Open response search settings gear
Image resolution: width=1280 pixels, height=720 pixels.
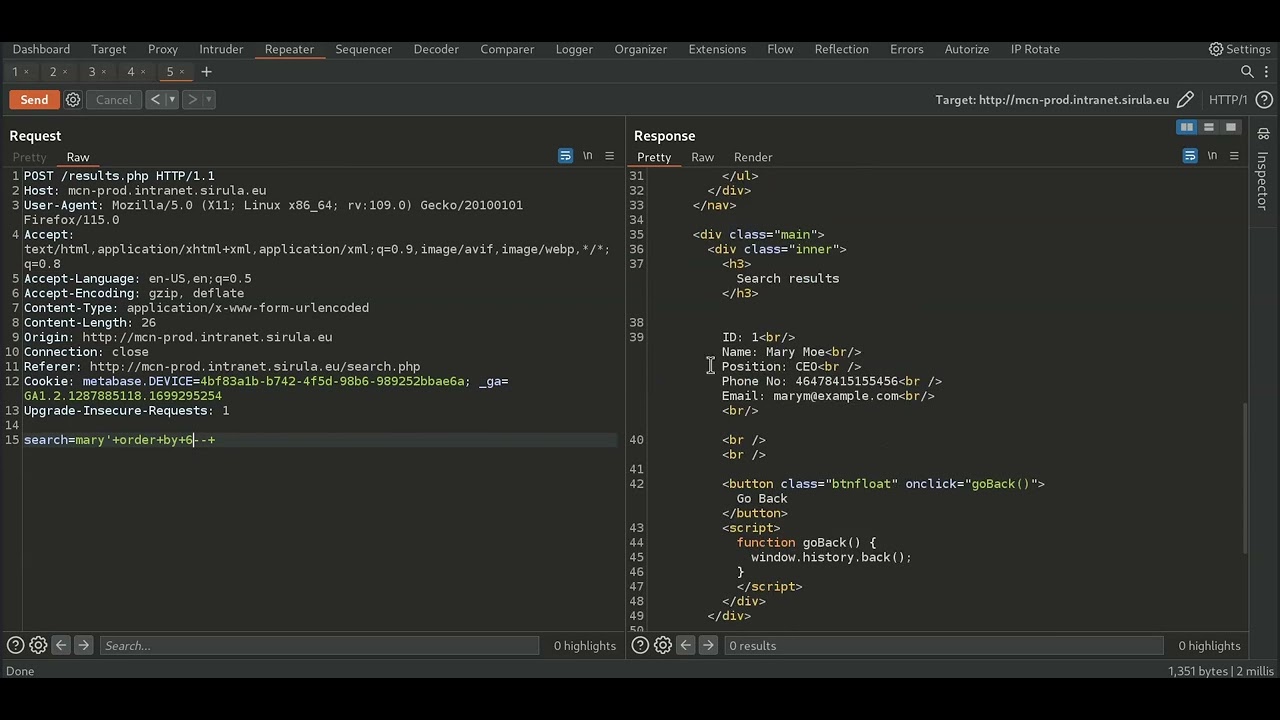point(662,646)
